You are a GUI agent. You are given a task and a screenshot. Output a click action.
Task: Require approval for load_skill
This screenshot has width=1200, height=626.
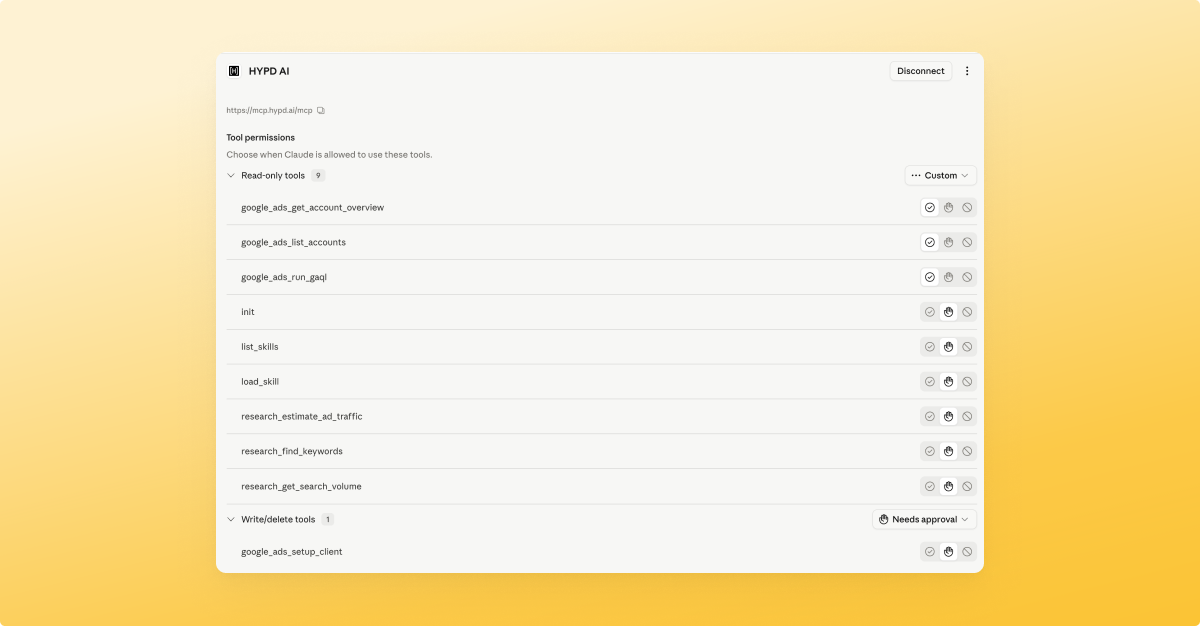[x=948, y=381]
